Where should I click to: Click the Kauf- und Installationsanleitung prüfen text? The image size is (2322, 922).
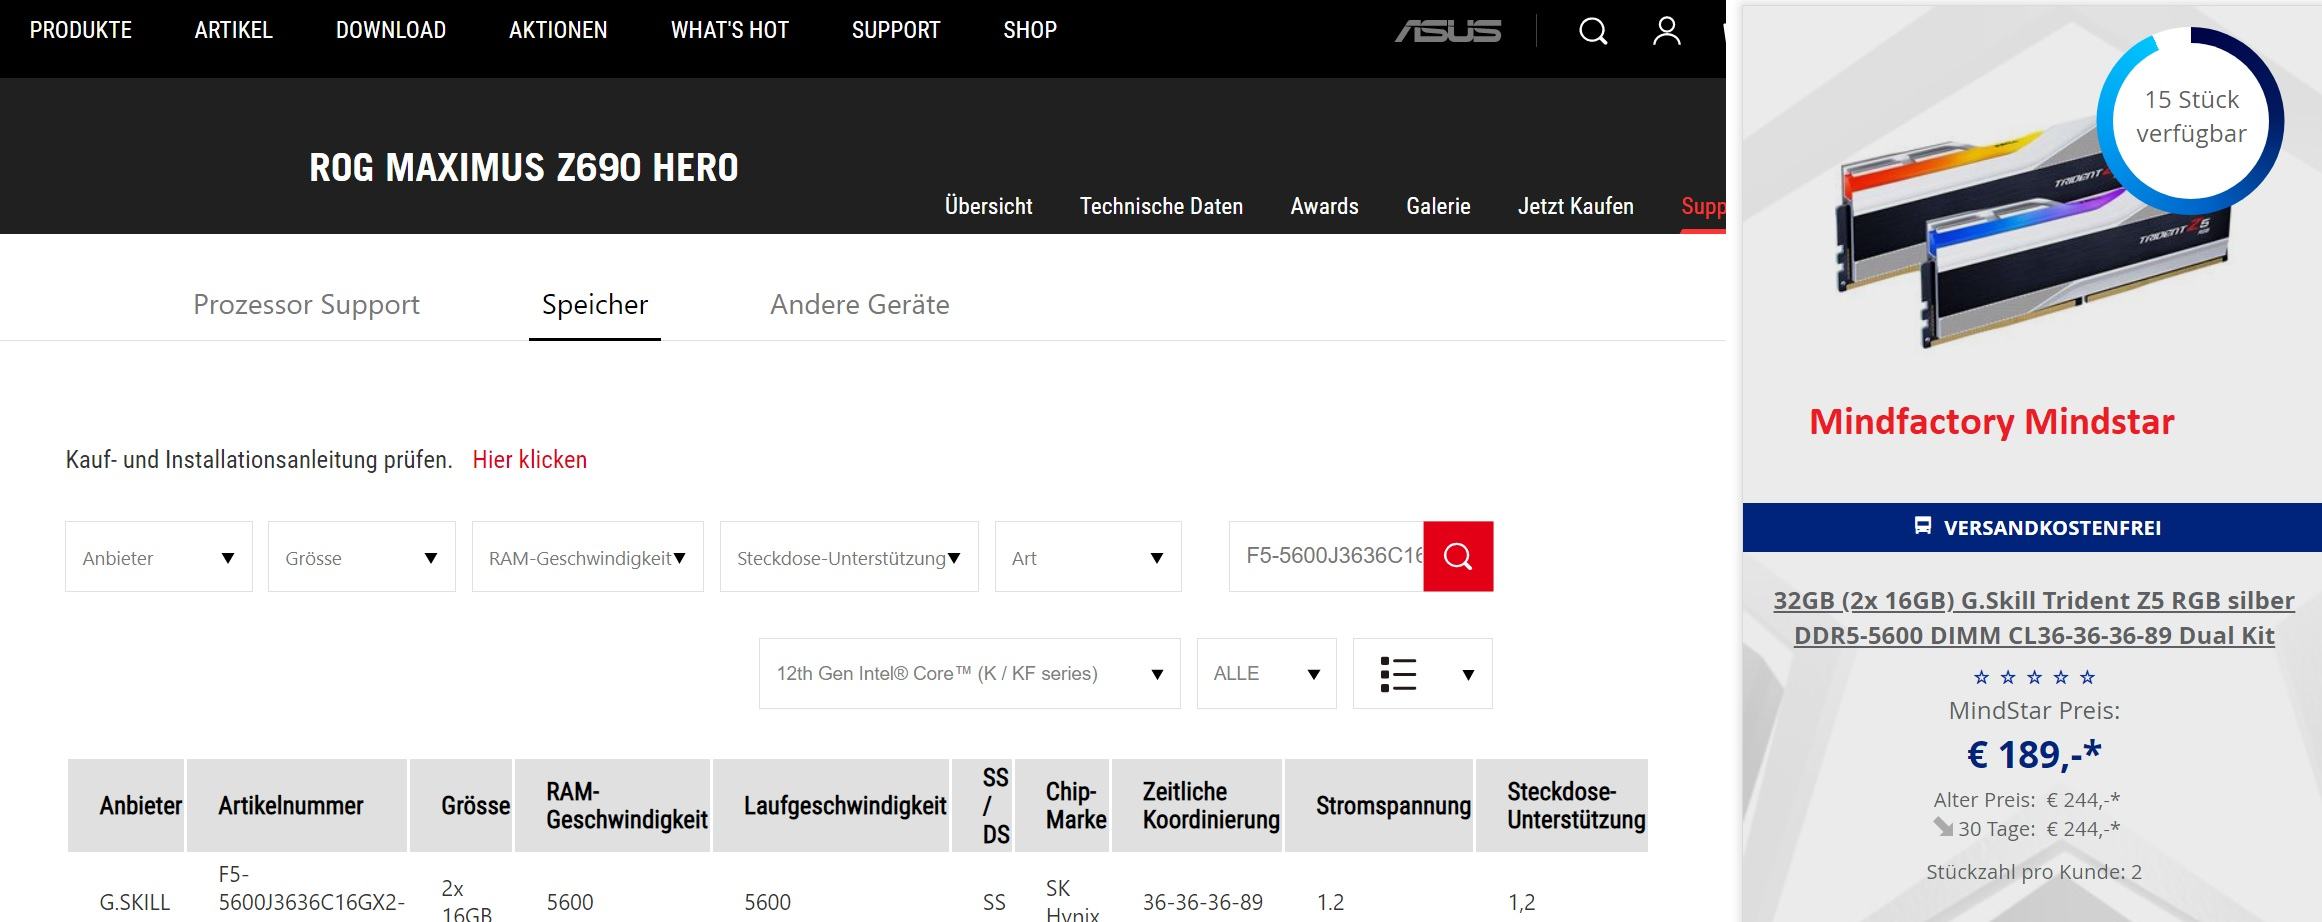[x=259, y=460]
